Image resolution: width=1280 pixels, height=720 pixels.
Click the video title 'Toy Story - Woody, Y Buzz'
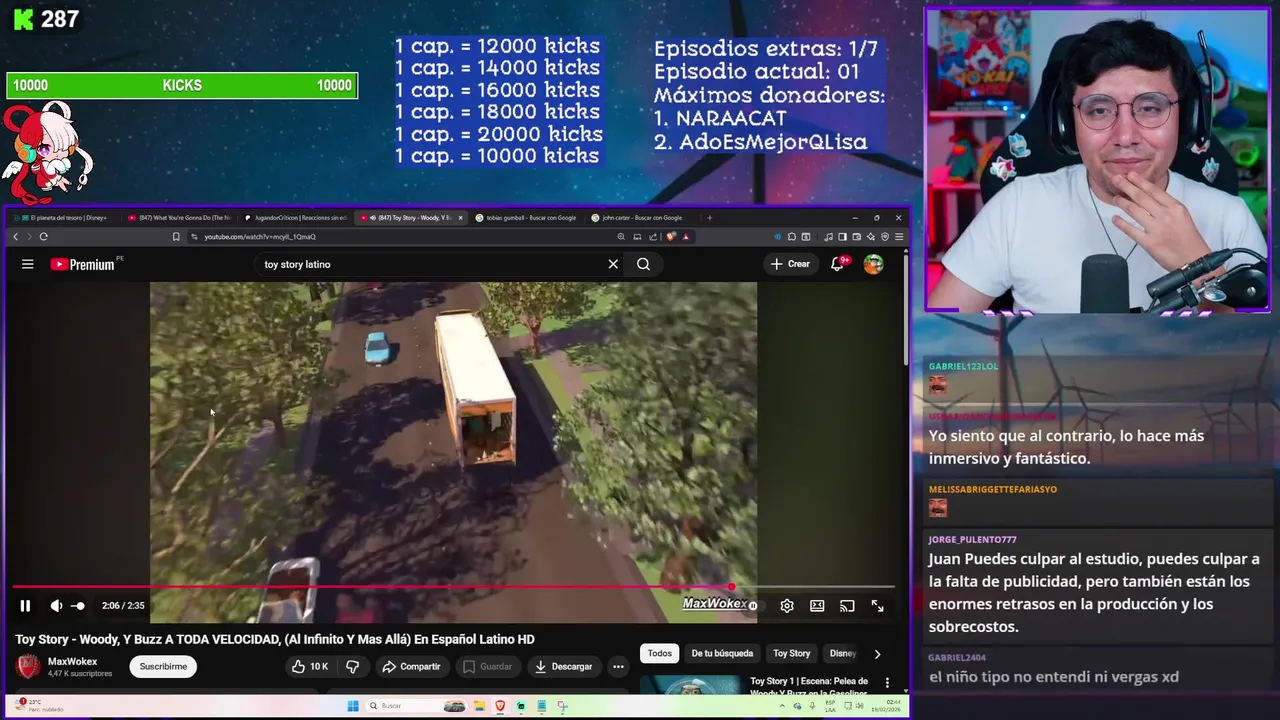pyautogui.click(x=275, y=639)
